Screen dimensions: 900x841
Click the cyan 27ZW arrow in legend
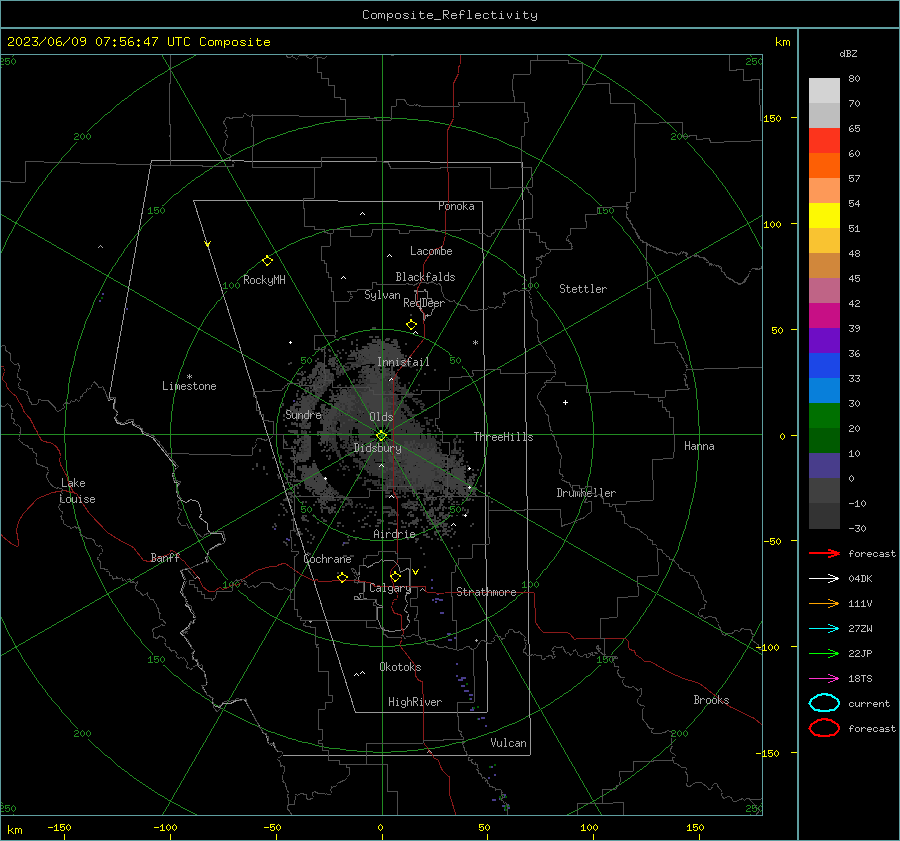[x=824, y=629]
